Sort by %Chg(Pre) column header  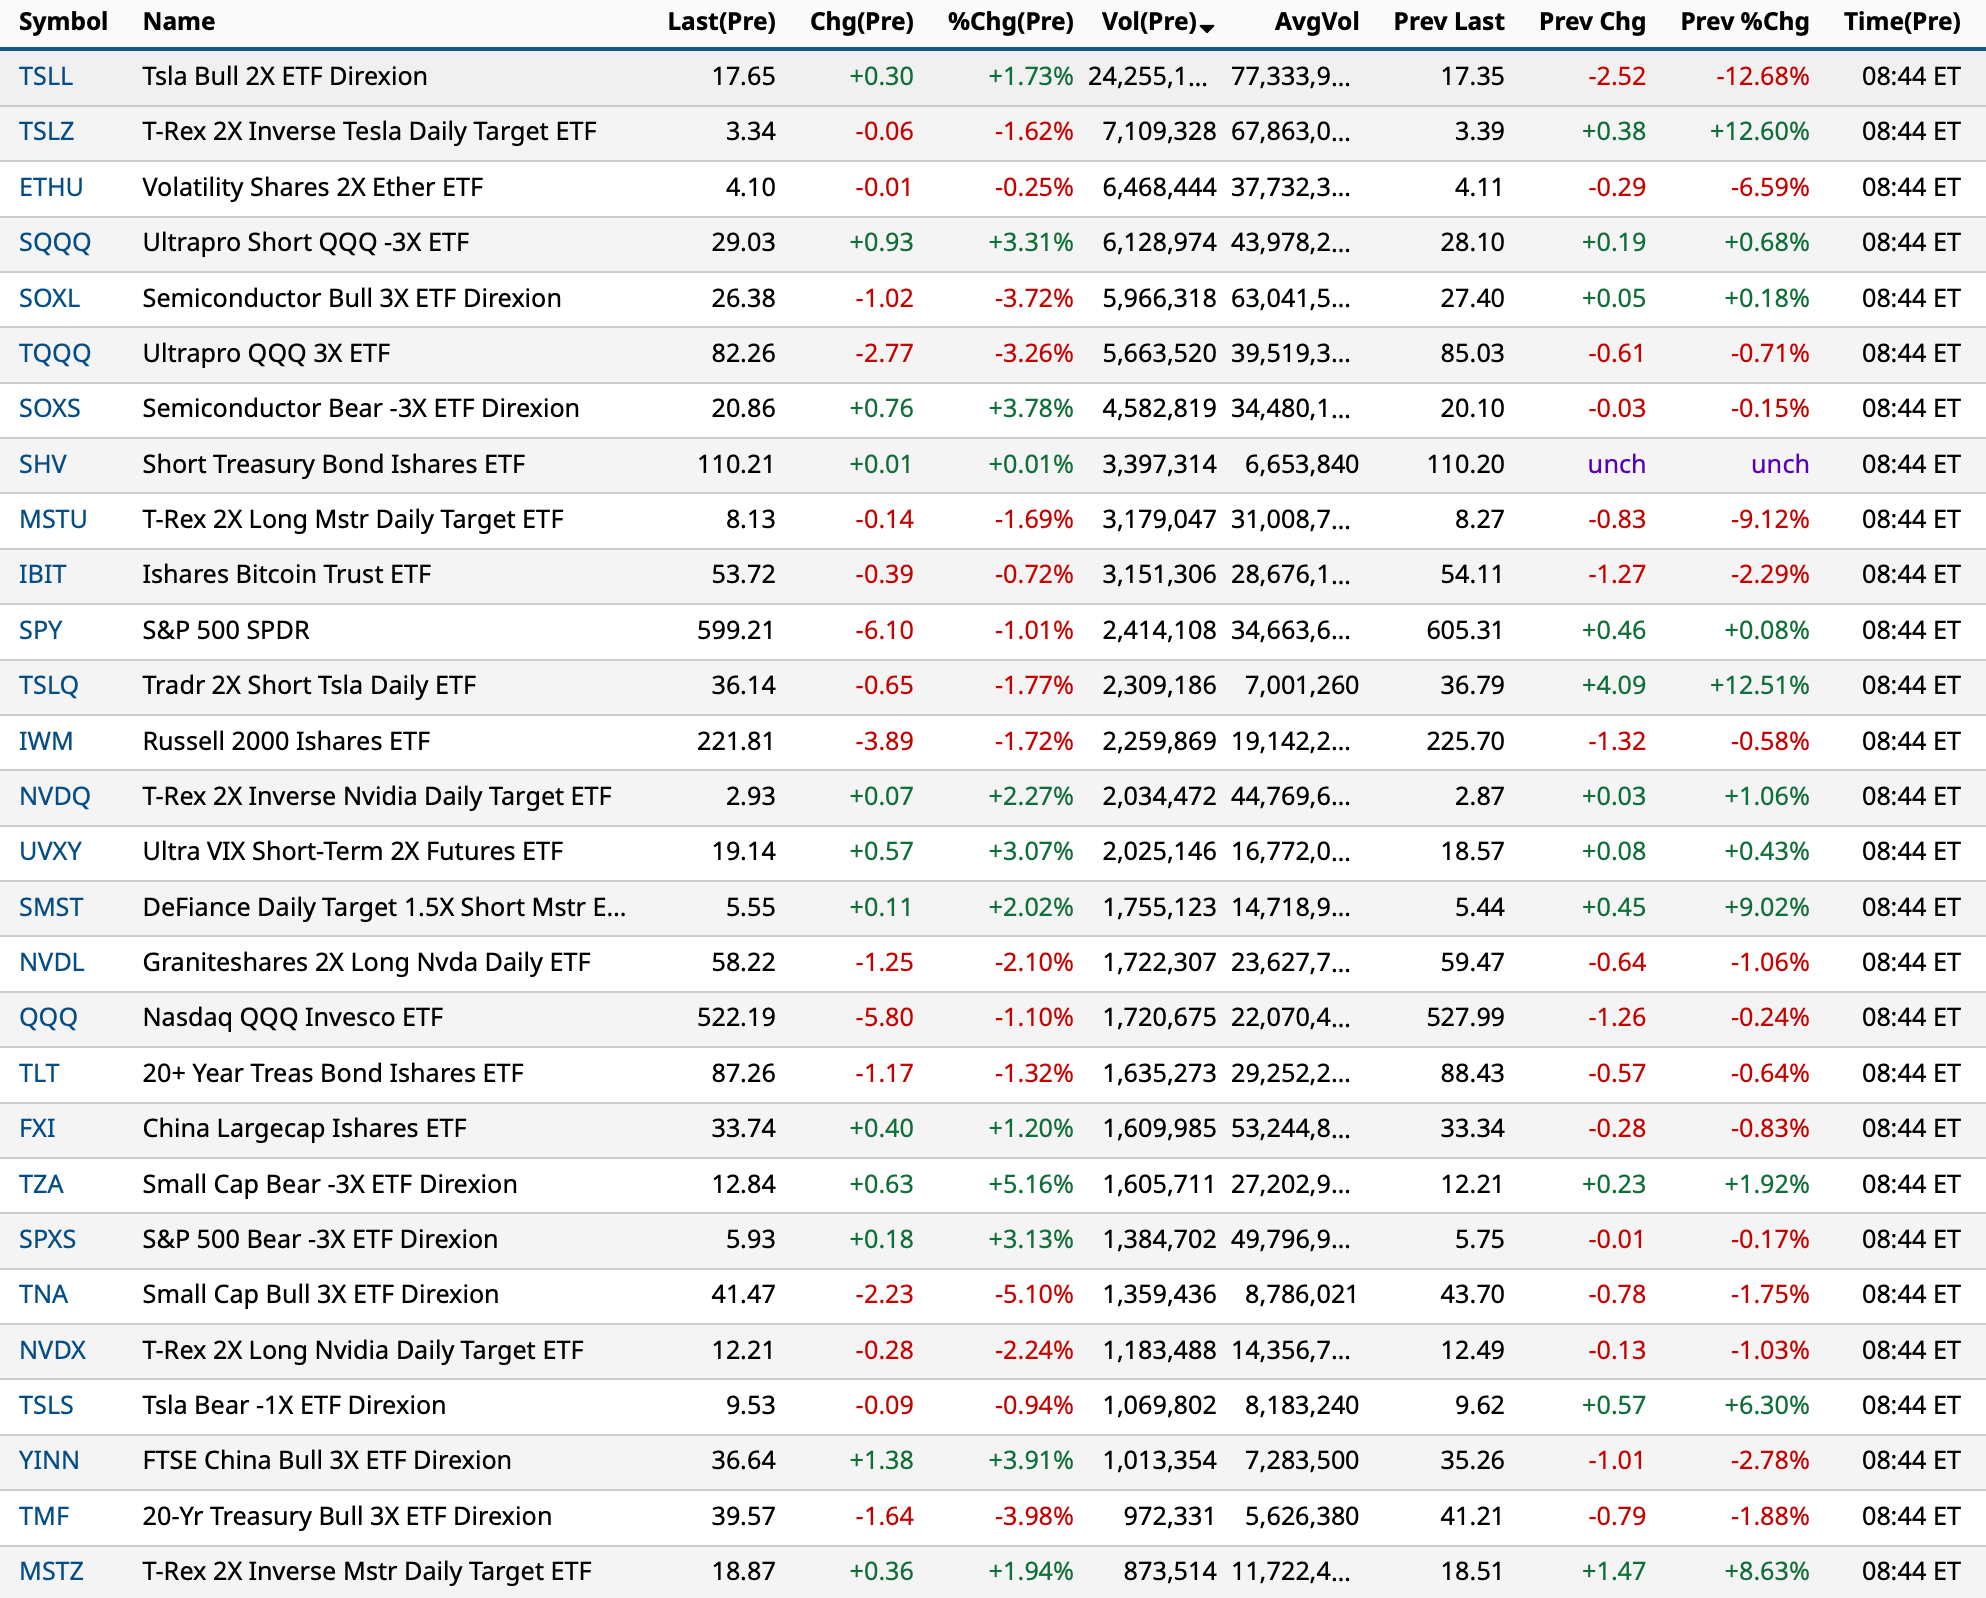[x=1010, y=22]
